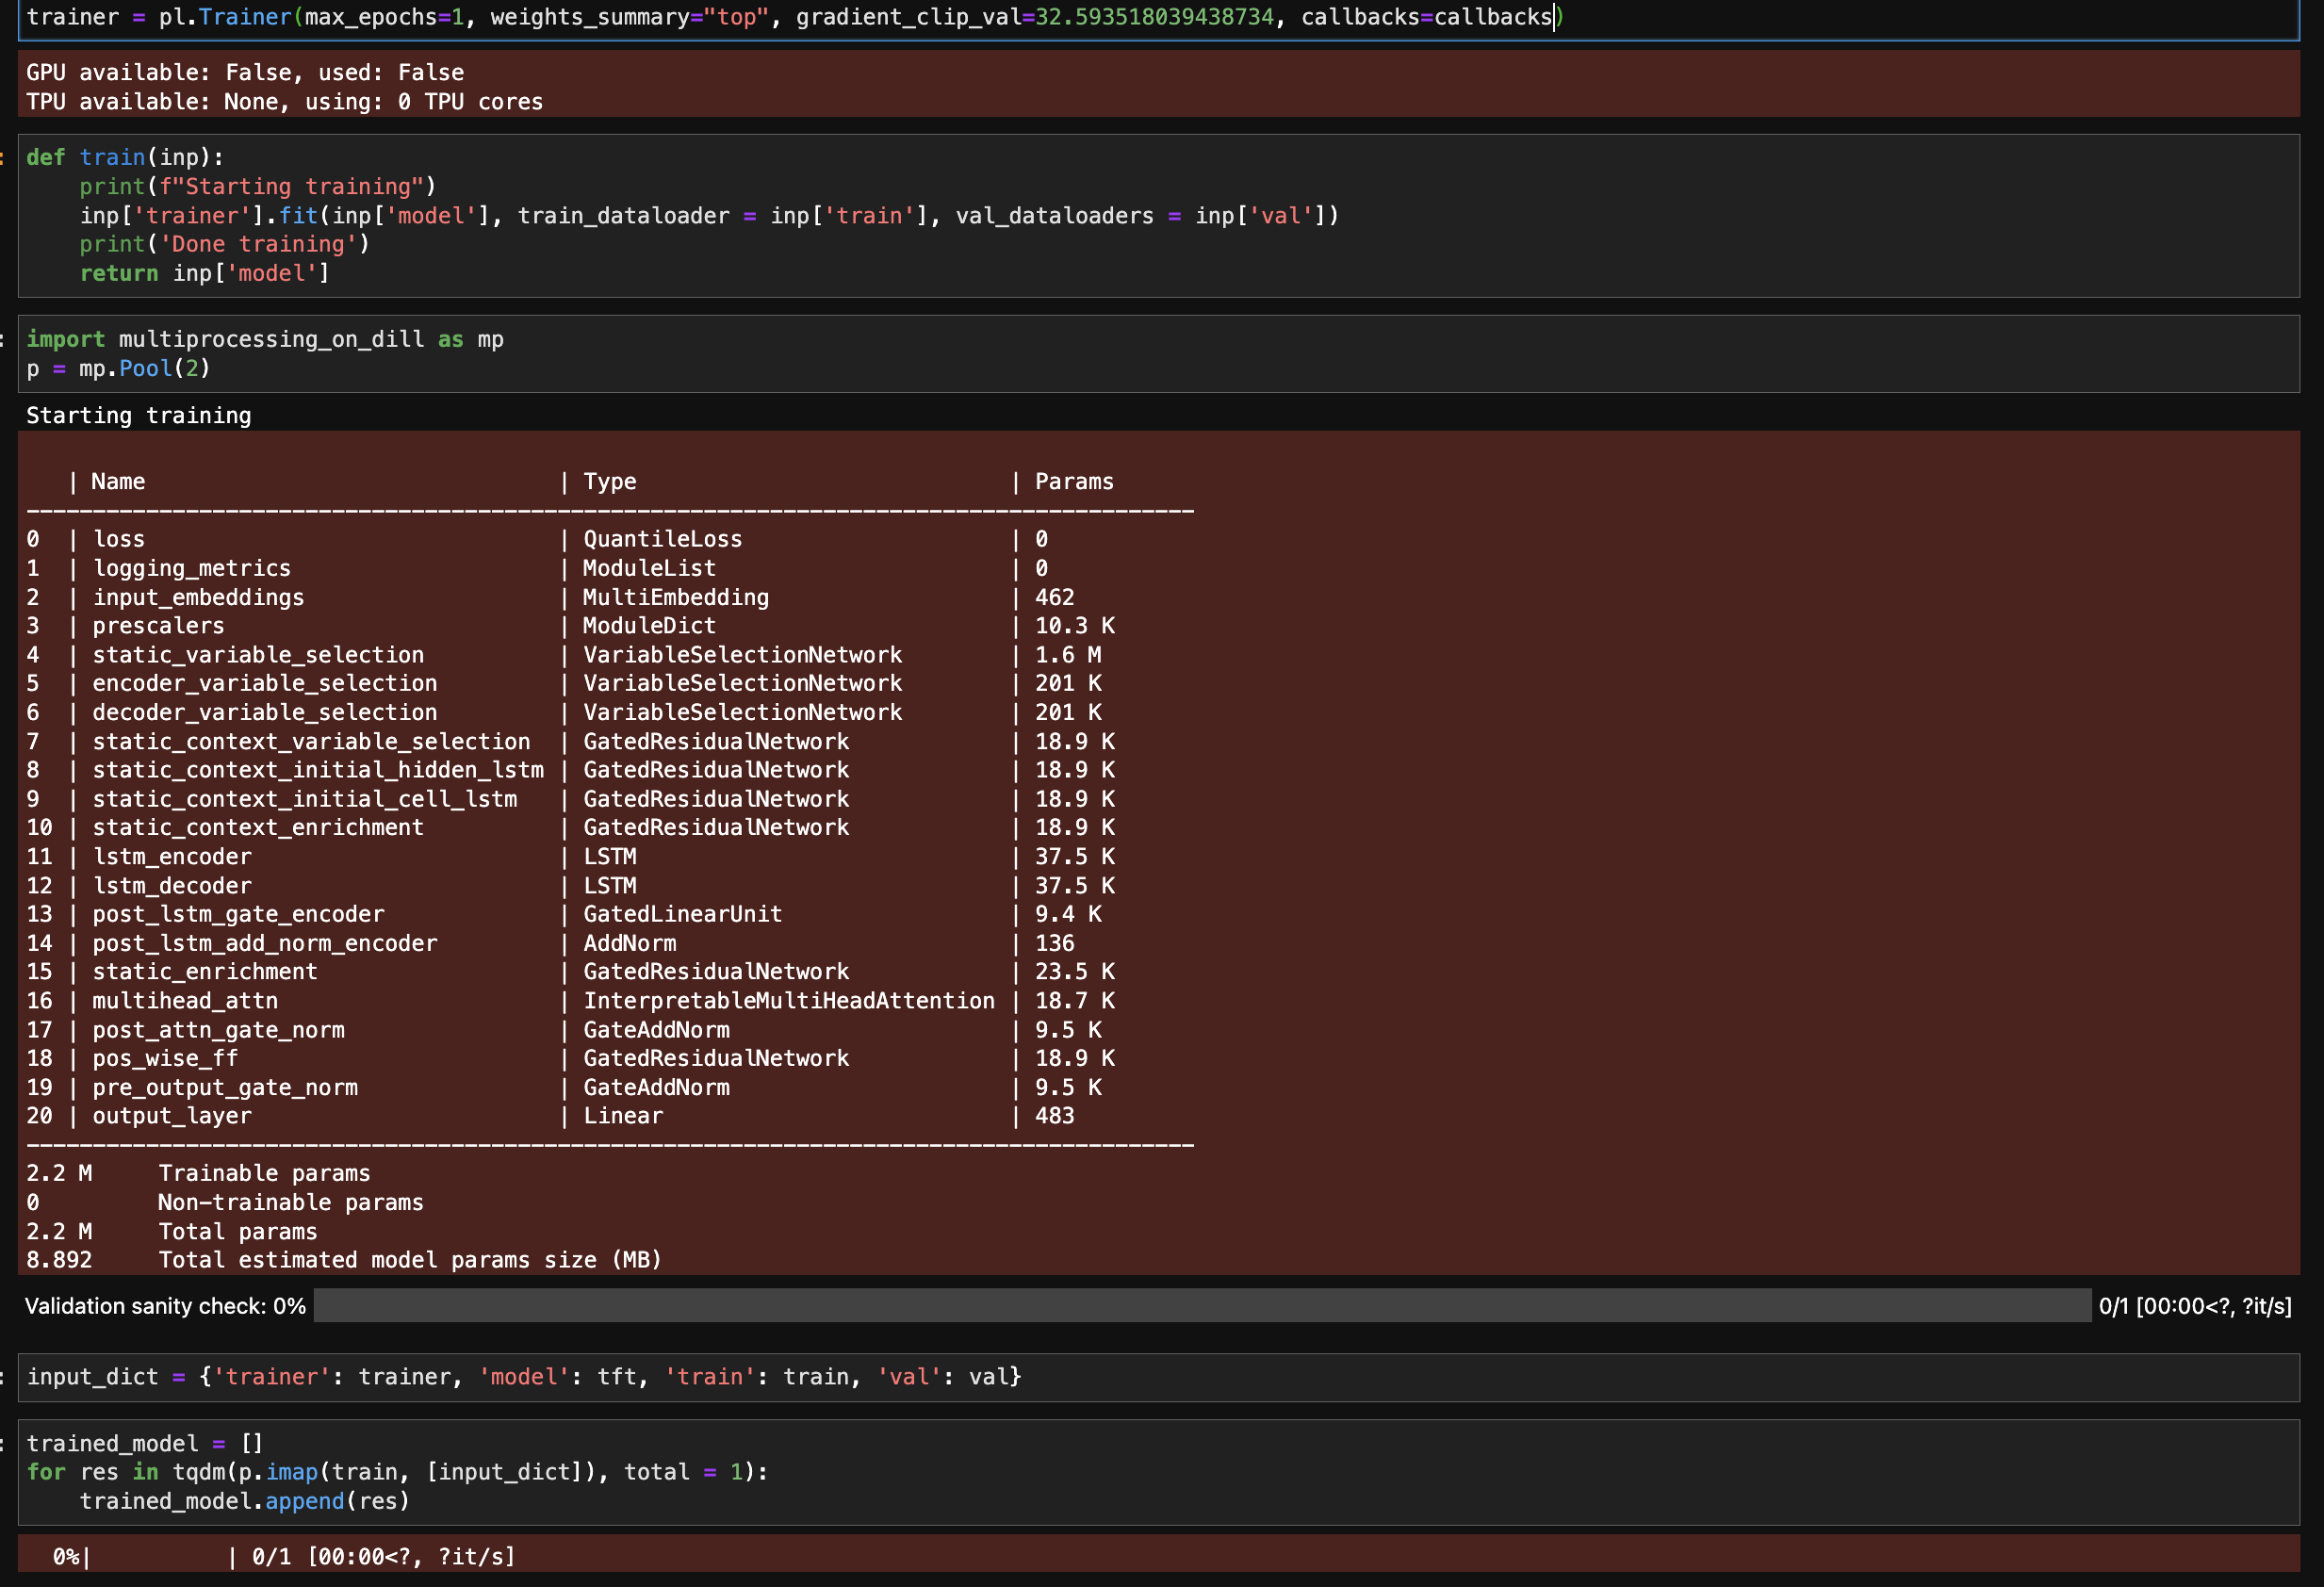Click the GPU available output line

(244, 73)
